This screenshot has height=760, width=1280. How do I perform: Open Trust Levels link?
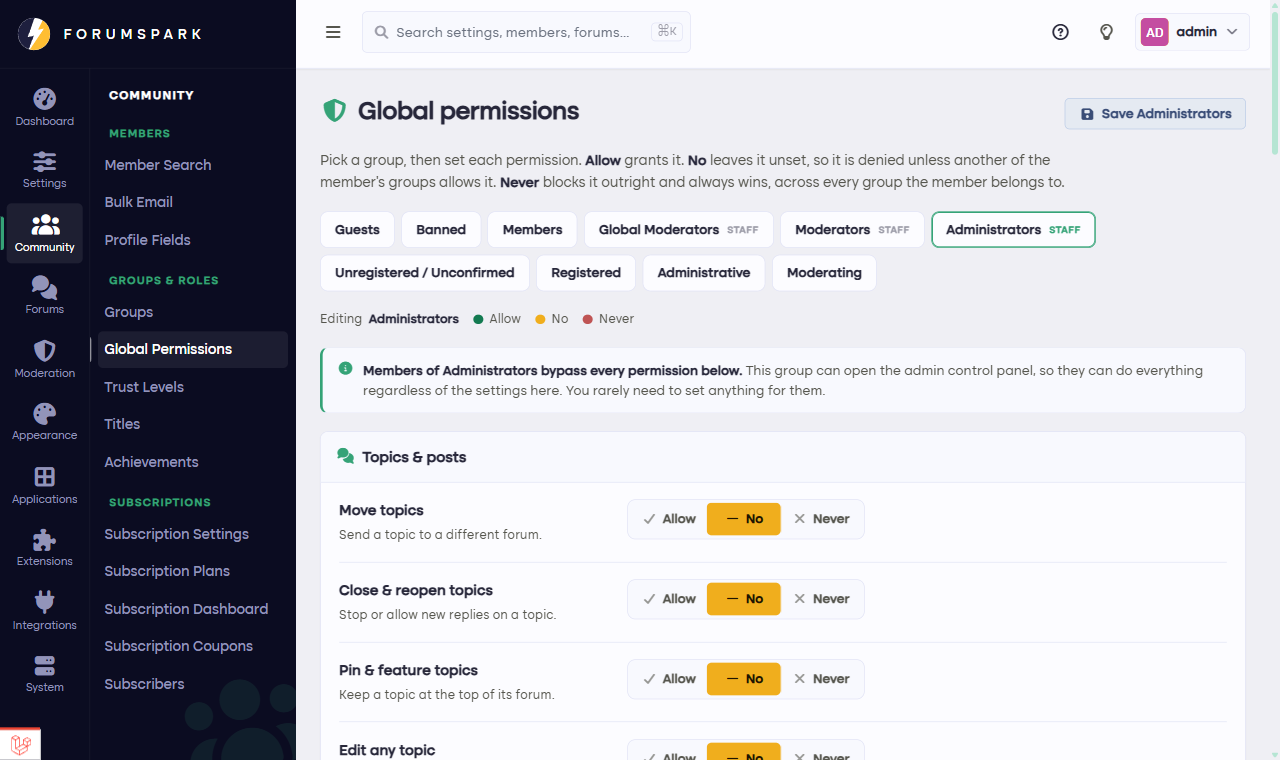[x=144, y=387]
